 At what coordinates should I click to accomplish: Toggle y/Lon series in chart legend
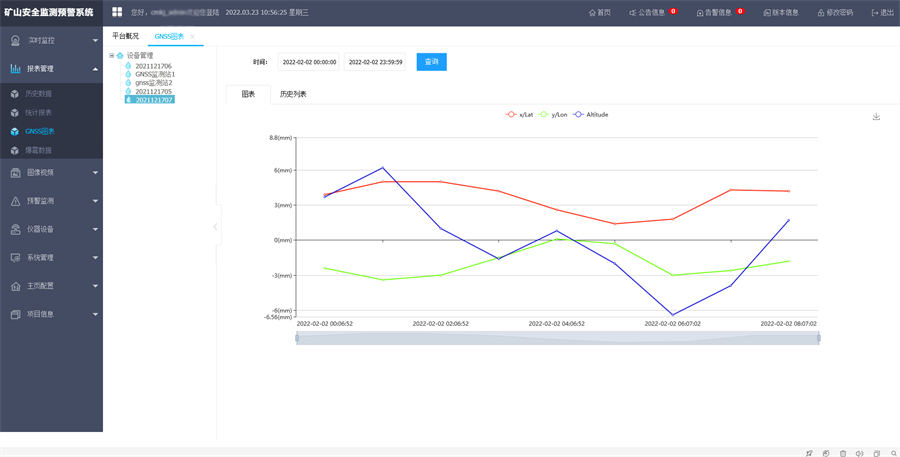(x=554, y=115)
